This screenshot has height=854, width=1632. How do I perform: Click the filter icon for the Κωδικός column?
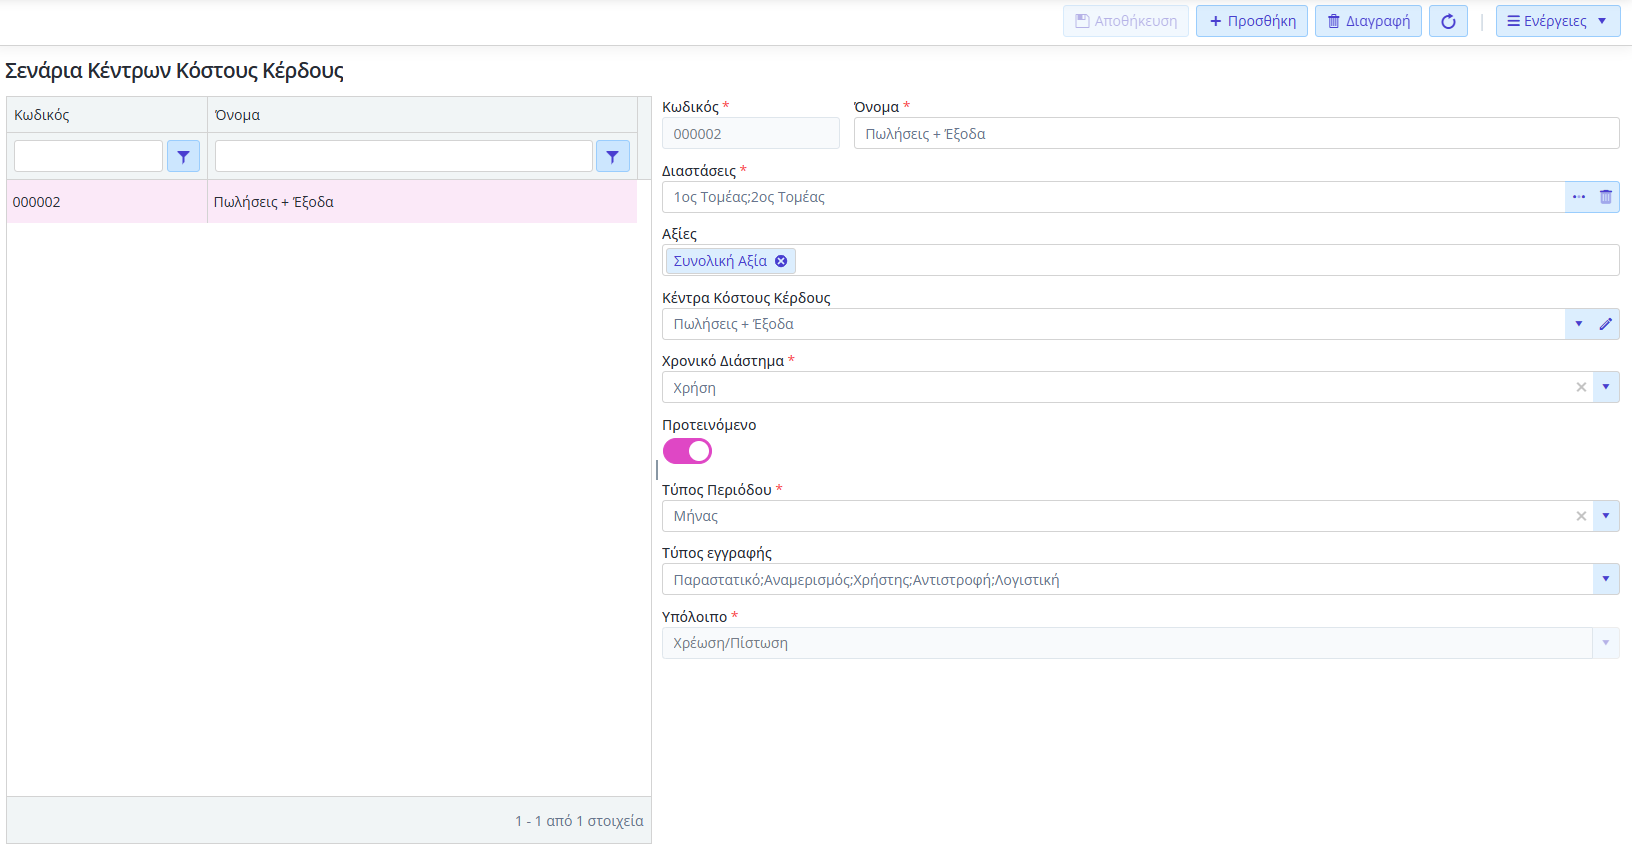pos(183,156)
